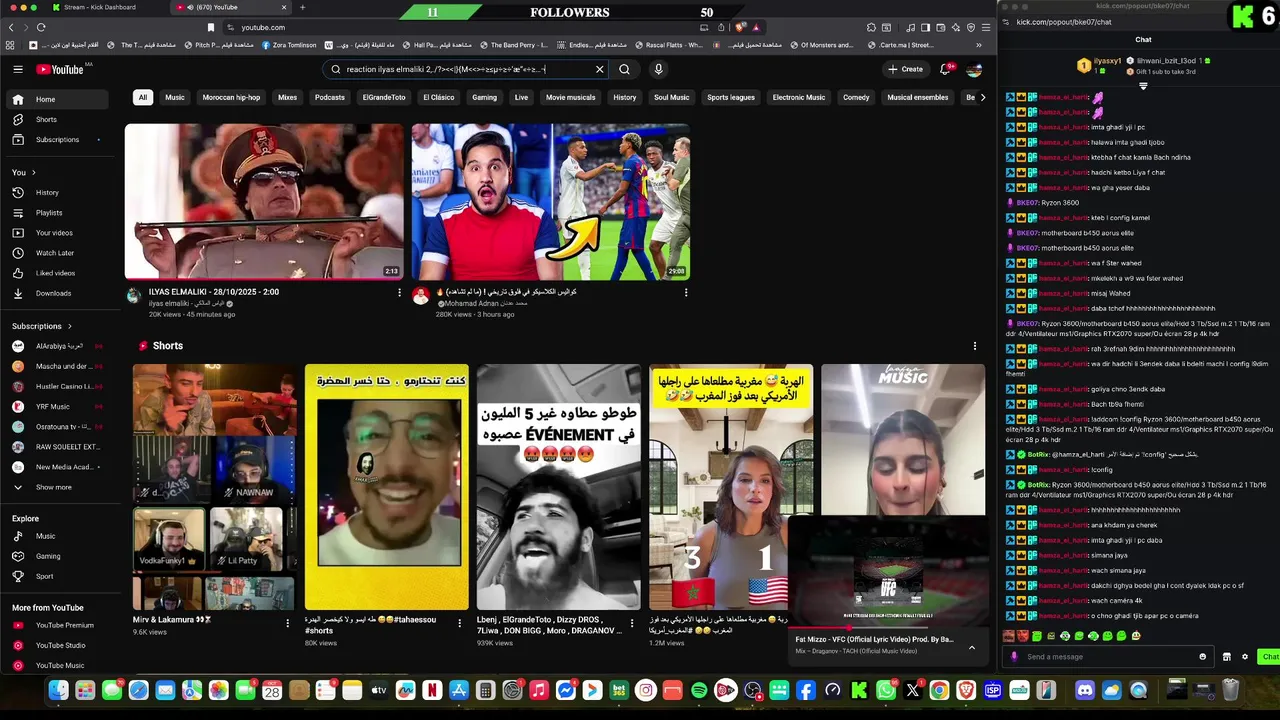Viewport: 1280px width, 720px height.
Task: Open a new browser tab
Action: coord(302,7)
